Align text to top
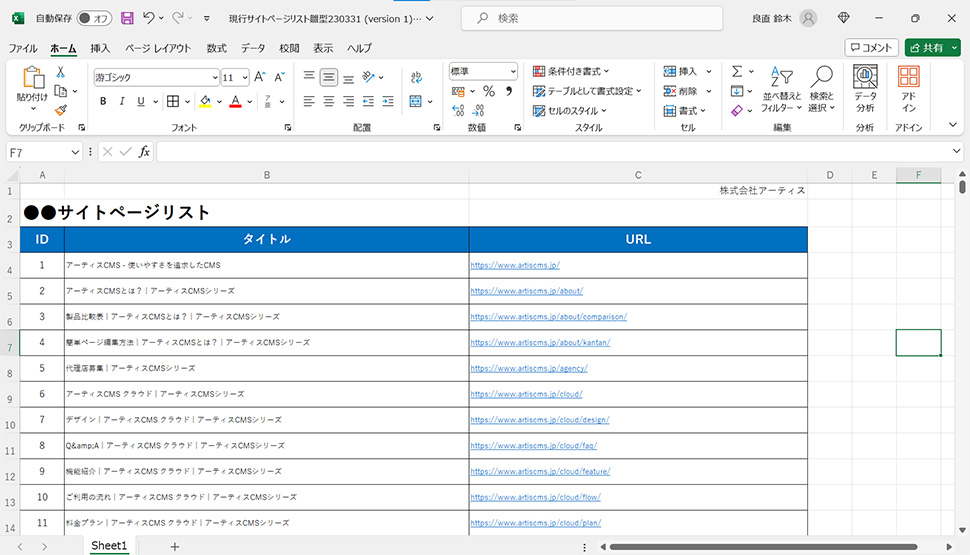This screenshot has width=970, height=555. tap(309, 77)
